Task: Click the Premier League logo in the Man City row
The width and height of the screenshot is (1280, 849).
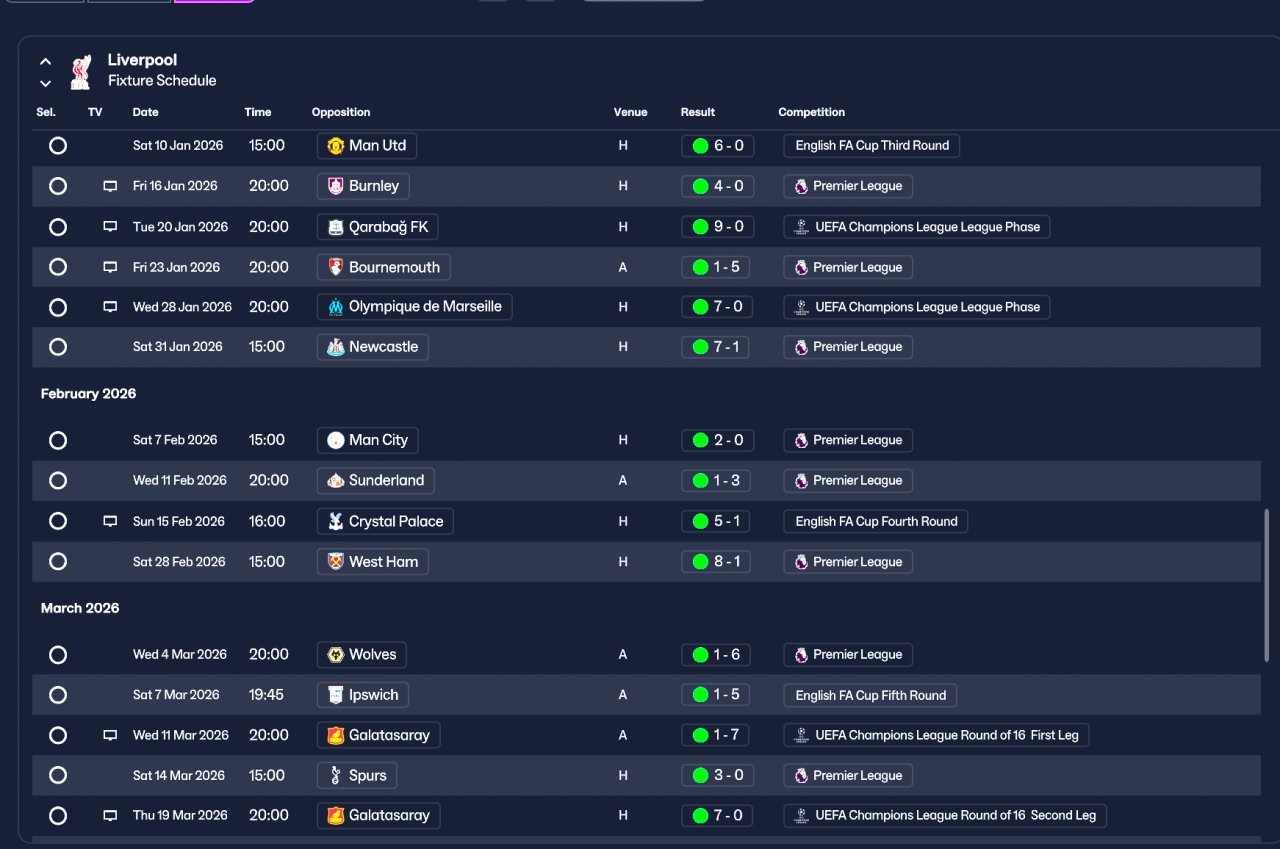Action: tap(801, 440)
